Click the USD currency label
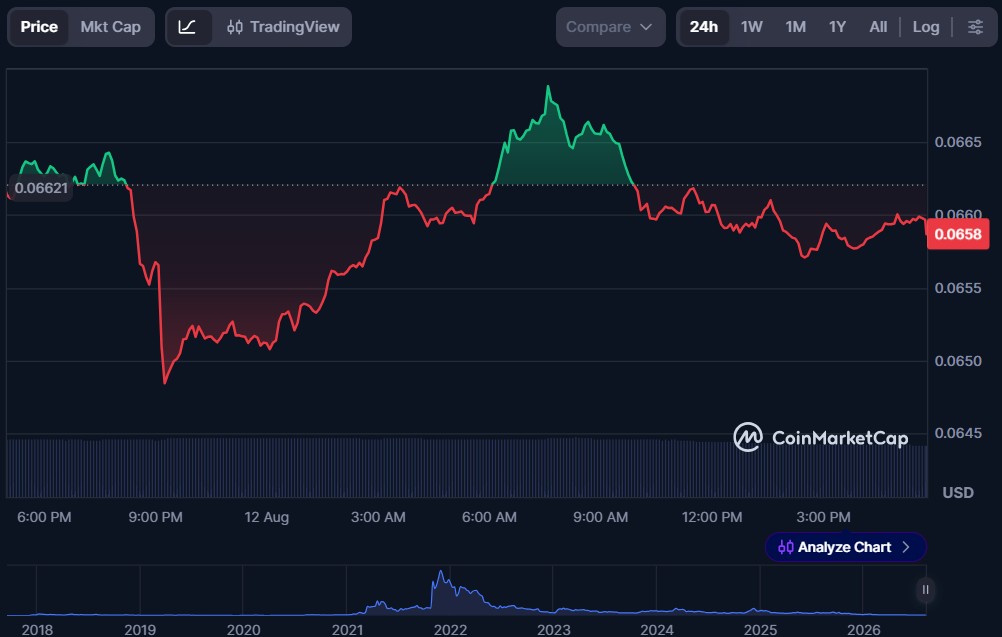 click(x=958, y=493)
